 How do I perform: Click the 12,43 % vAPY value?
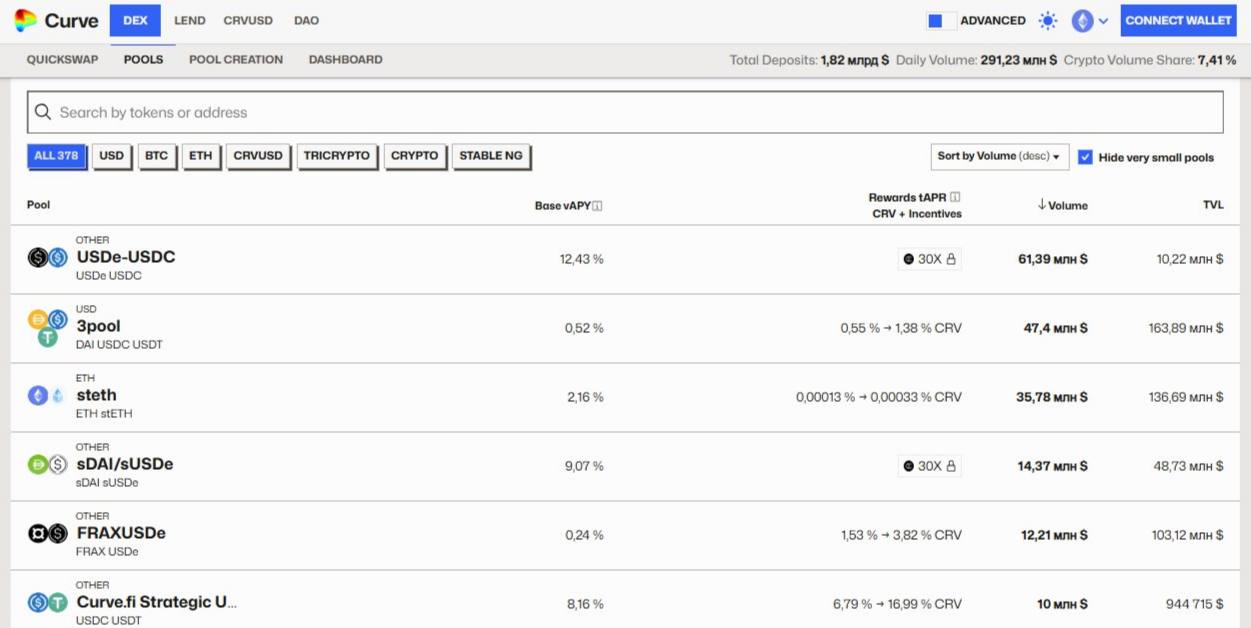point(582,259)
